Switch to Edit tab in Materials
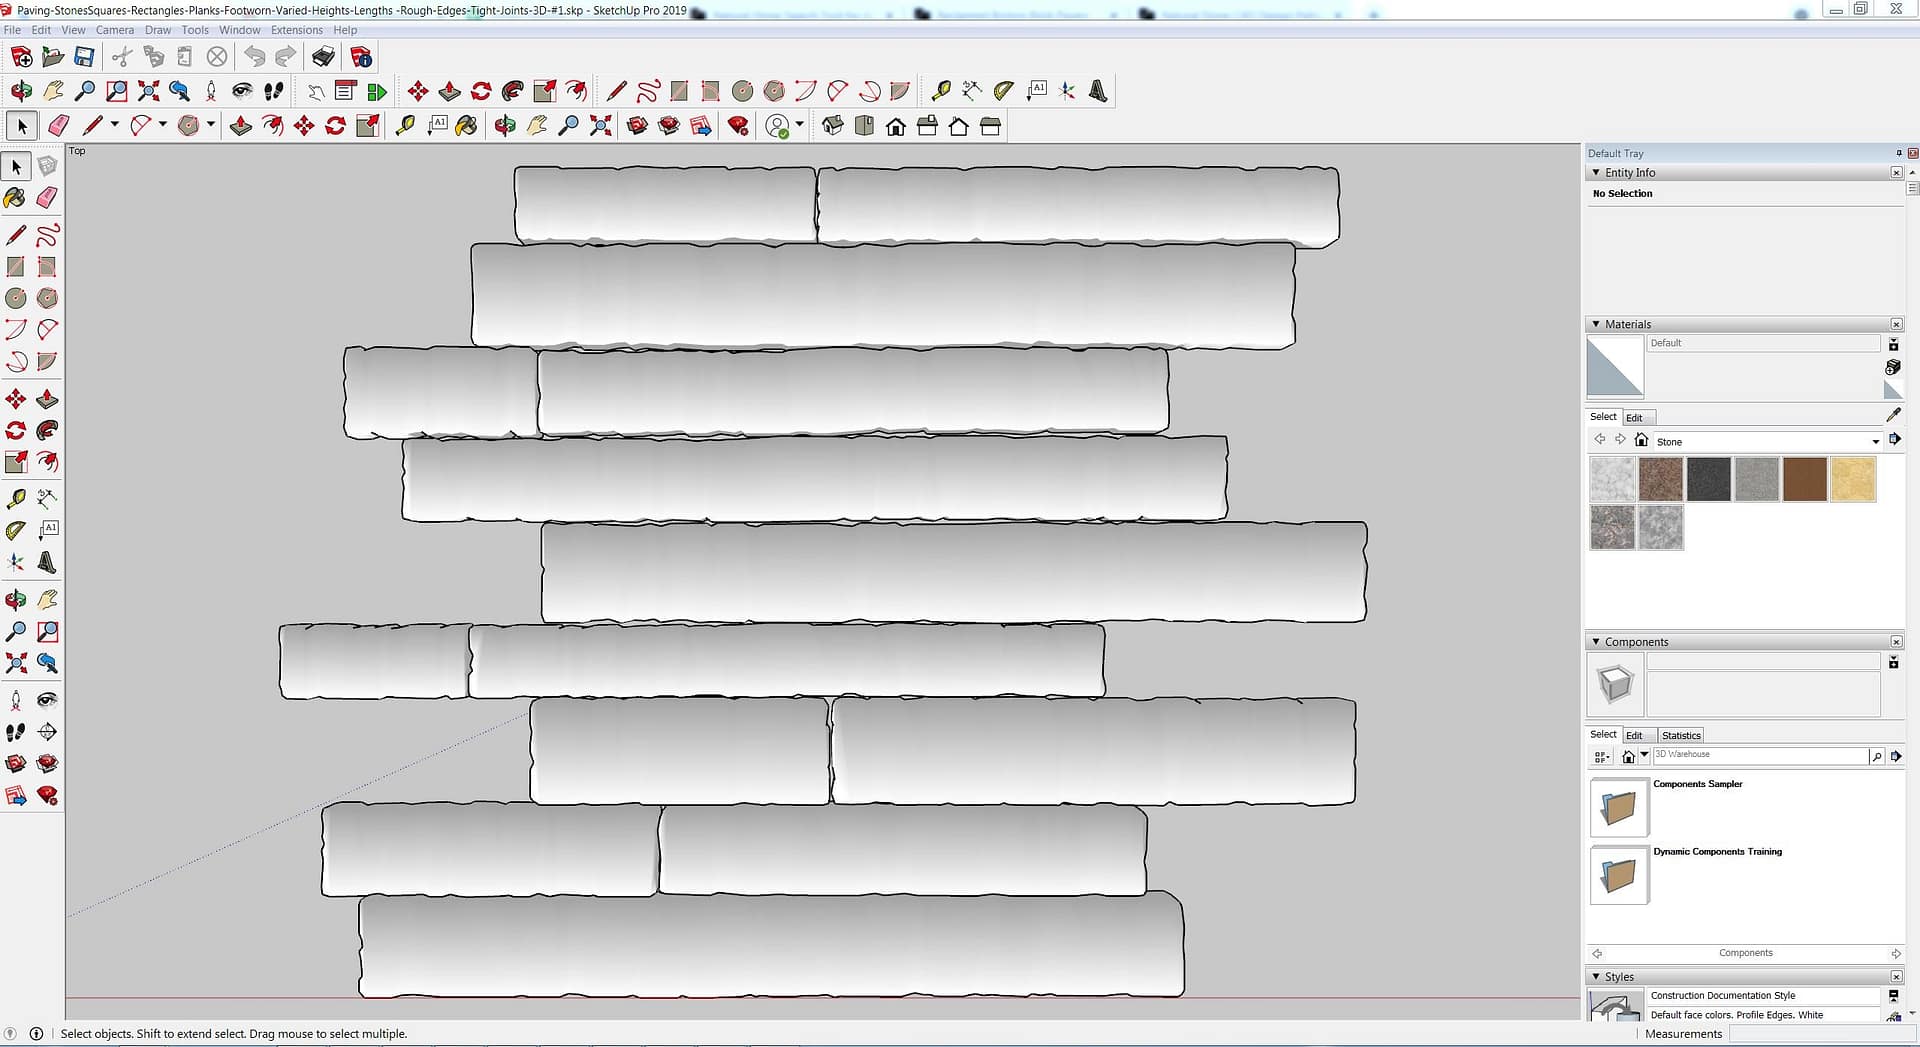Image resolution: width=1920 pixels, height=1047 pixels. pos(1634,418)
